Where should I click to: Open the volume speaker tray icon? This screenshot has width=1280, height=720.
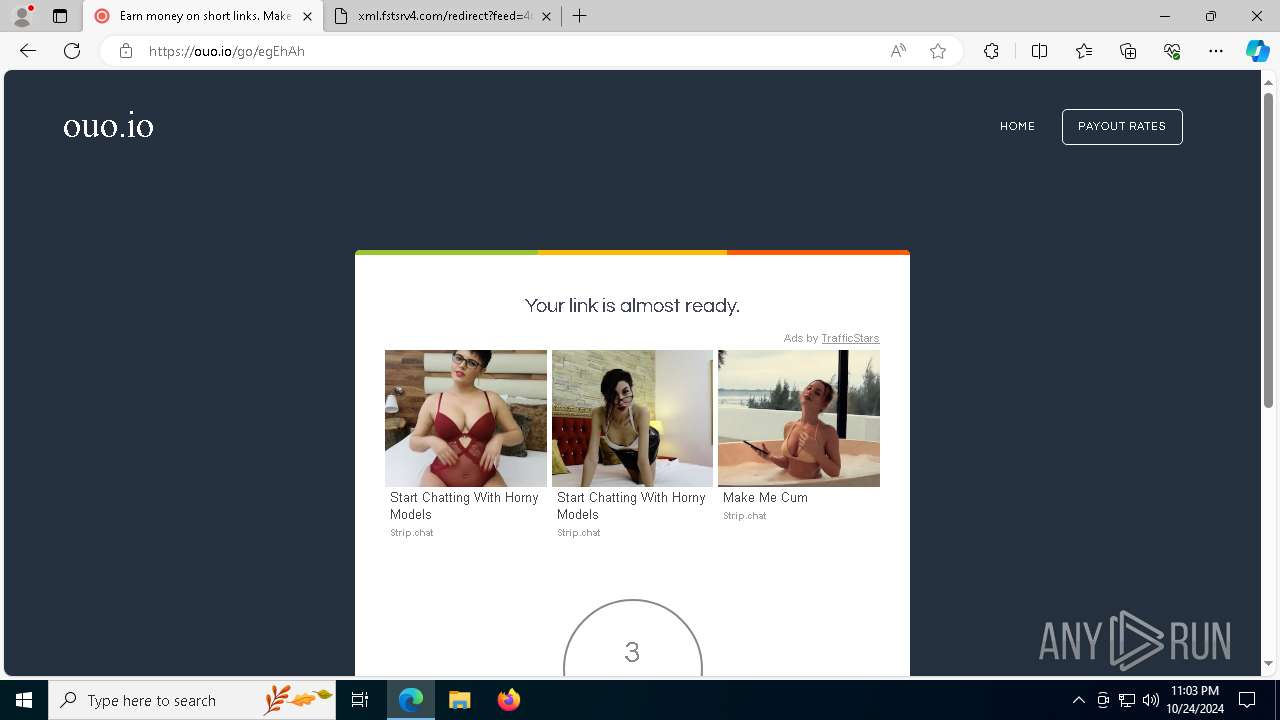[1150, 700]
